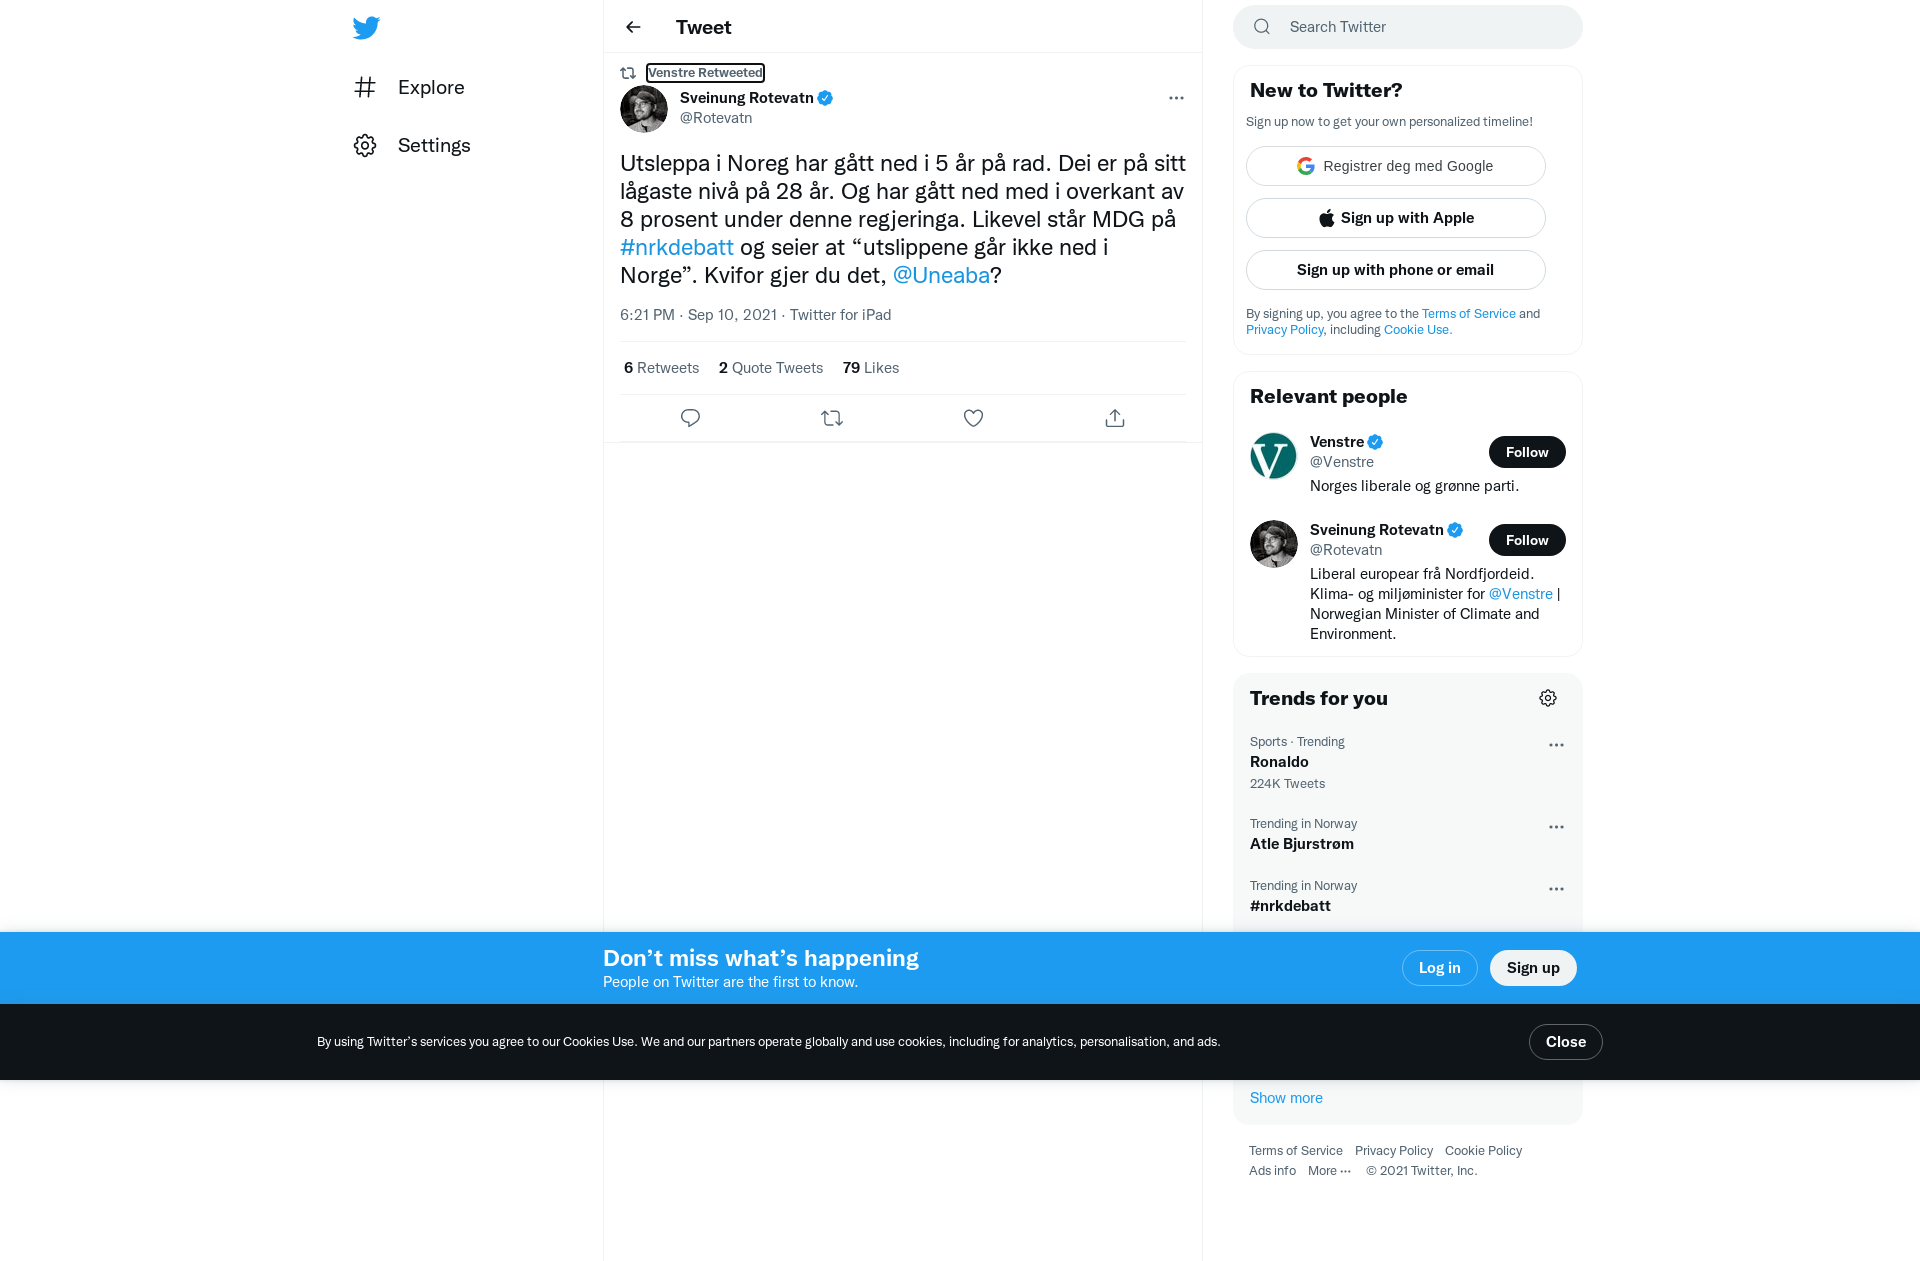Go back using the arrow icon
The image size is (1920, 1261).
point(633,27)
